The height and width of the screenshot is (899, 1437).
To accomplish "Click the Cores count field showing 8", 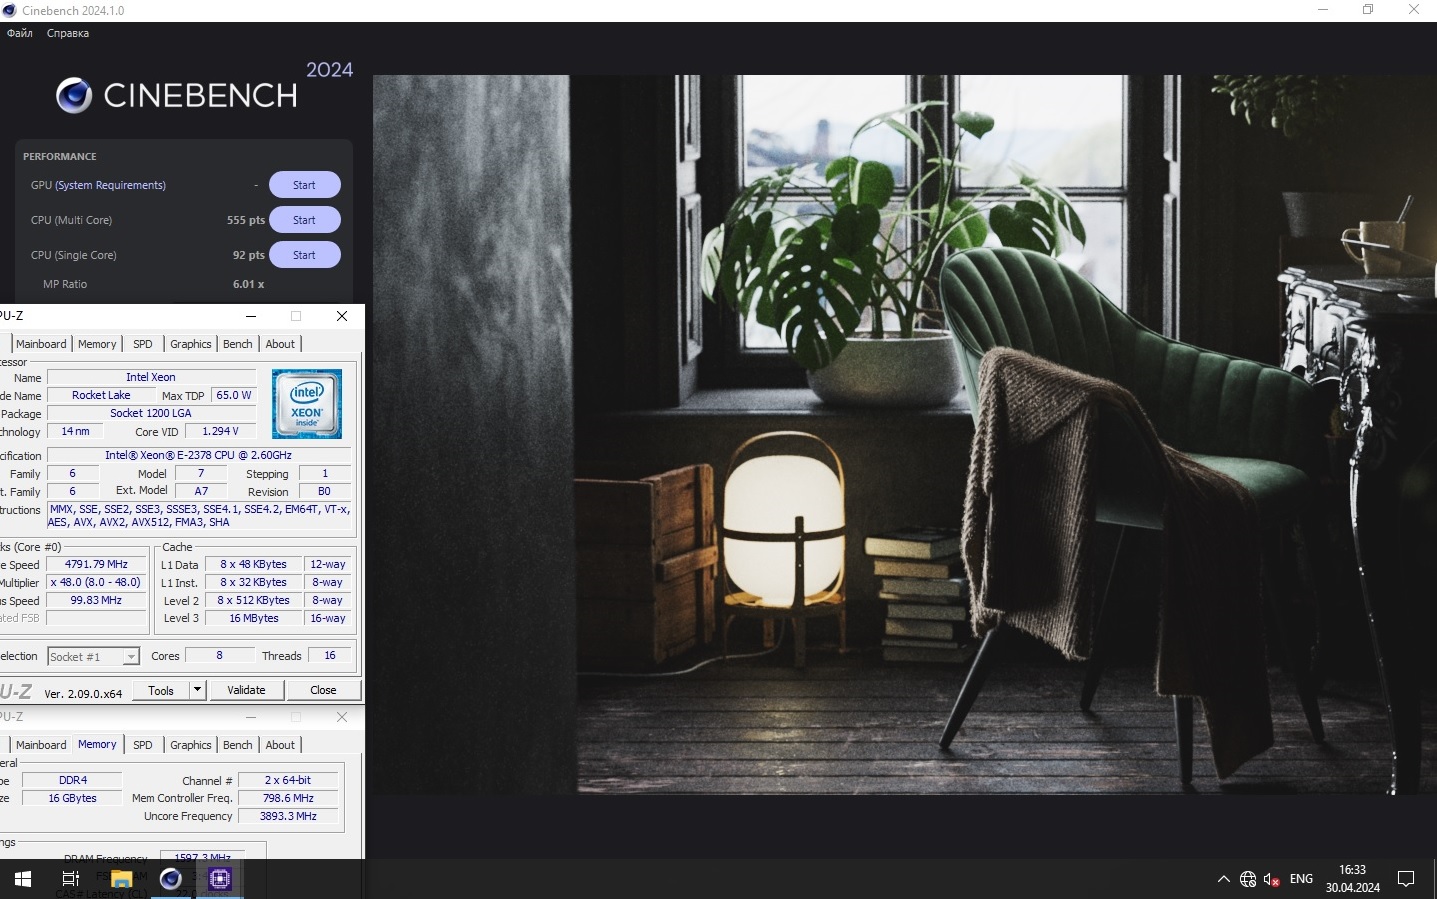I will (x=219, y=656).
